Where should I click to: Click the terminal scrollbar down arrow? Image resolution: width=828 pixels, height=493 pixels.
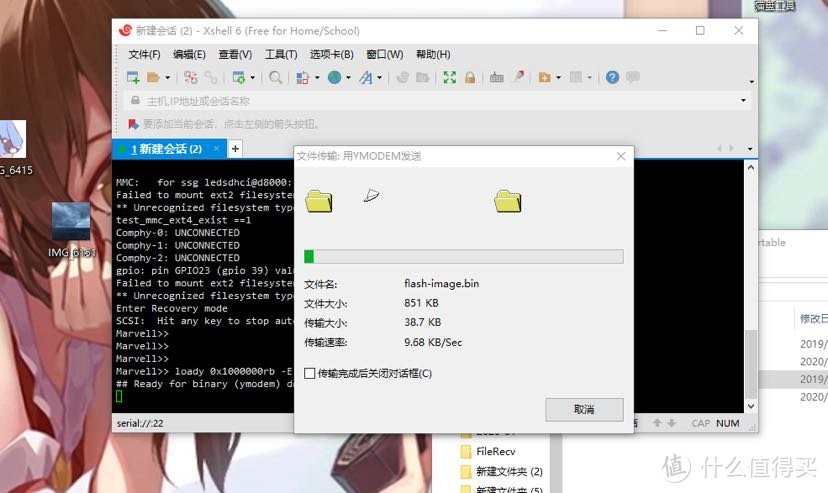coord(750,406)
